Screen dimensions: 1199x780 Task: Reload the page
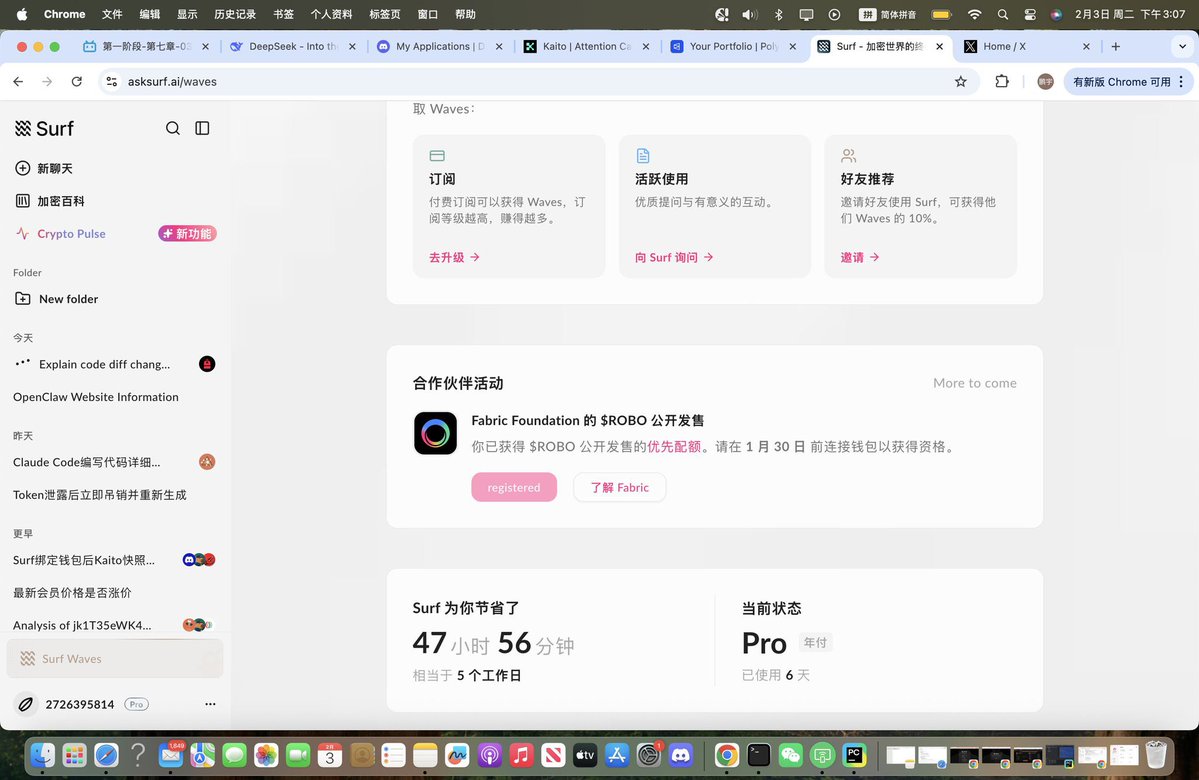(x=76, y=82)
